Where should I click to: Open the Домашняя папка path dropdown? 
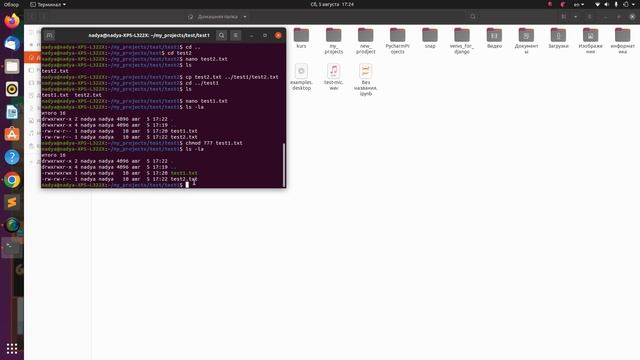tap(217, 17)
